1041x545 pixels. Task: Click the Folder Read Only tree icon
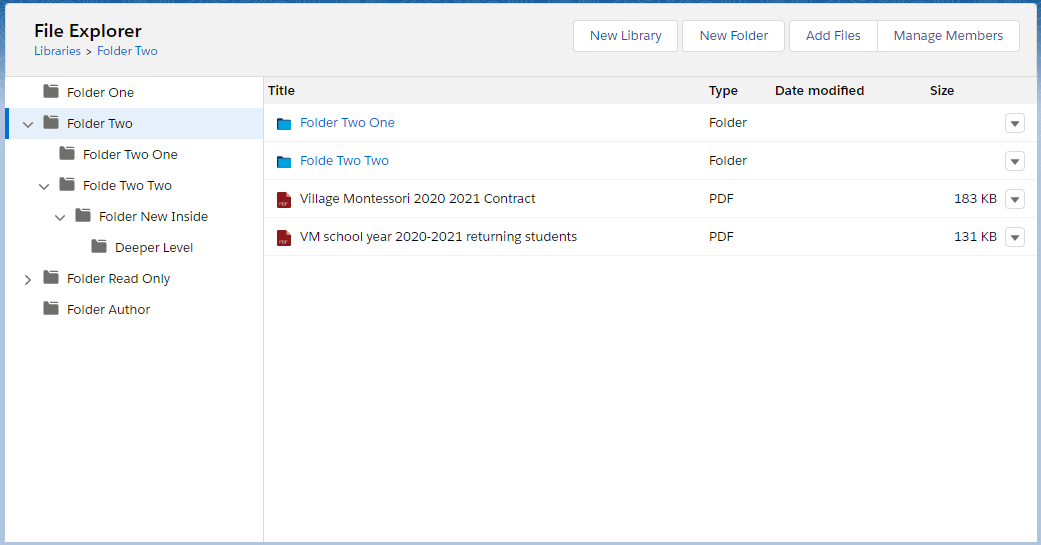[51, 278]
